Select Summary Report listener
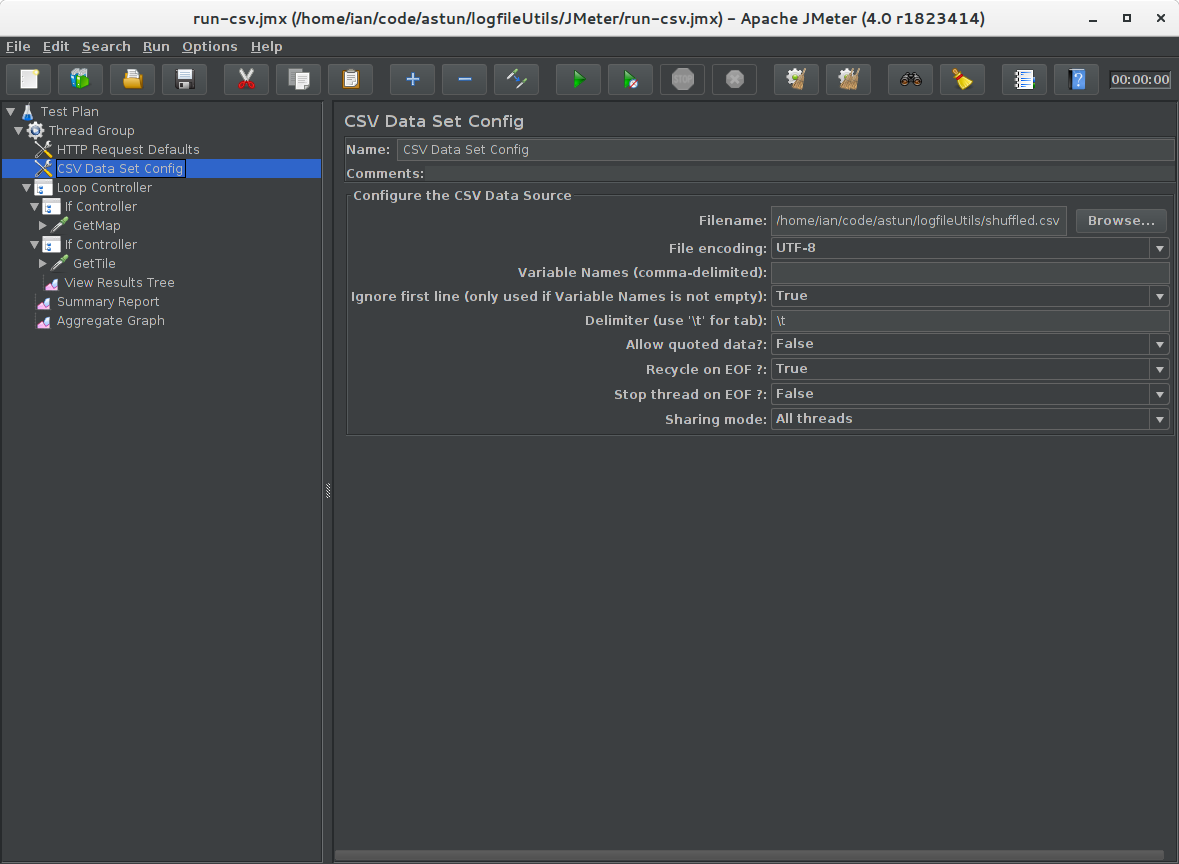1179x864 pixels. [108, 302]
